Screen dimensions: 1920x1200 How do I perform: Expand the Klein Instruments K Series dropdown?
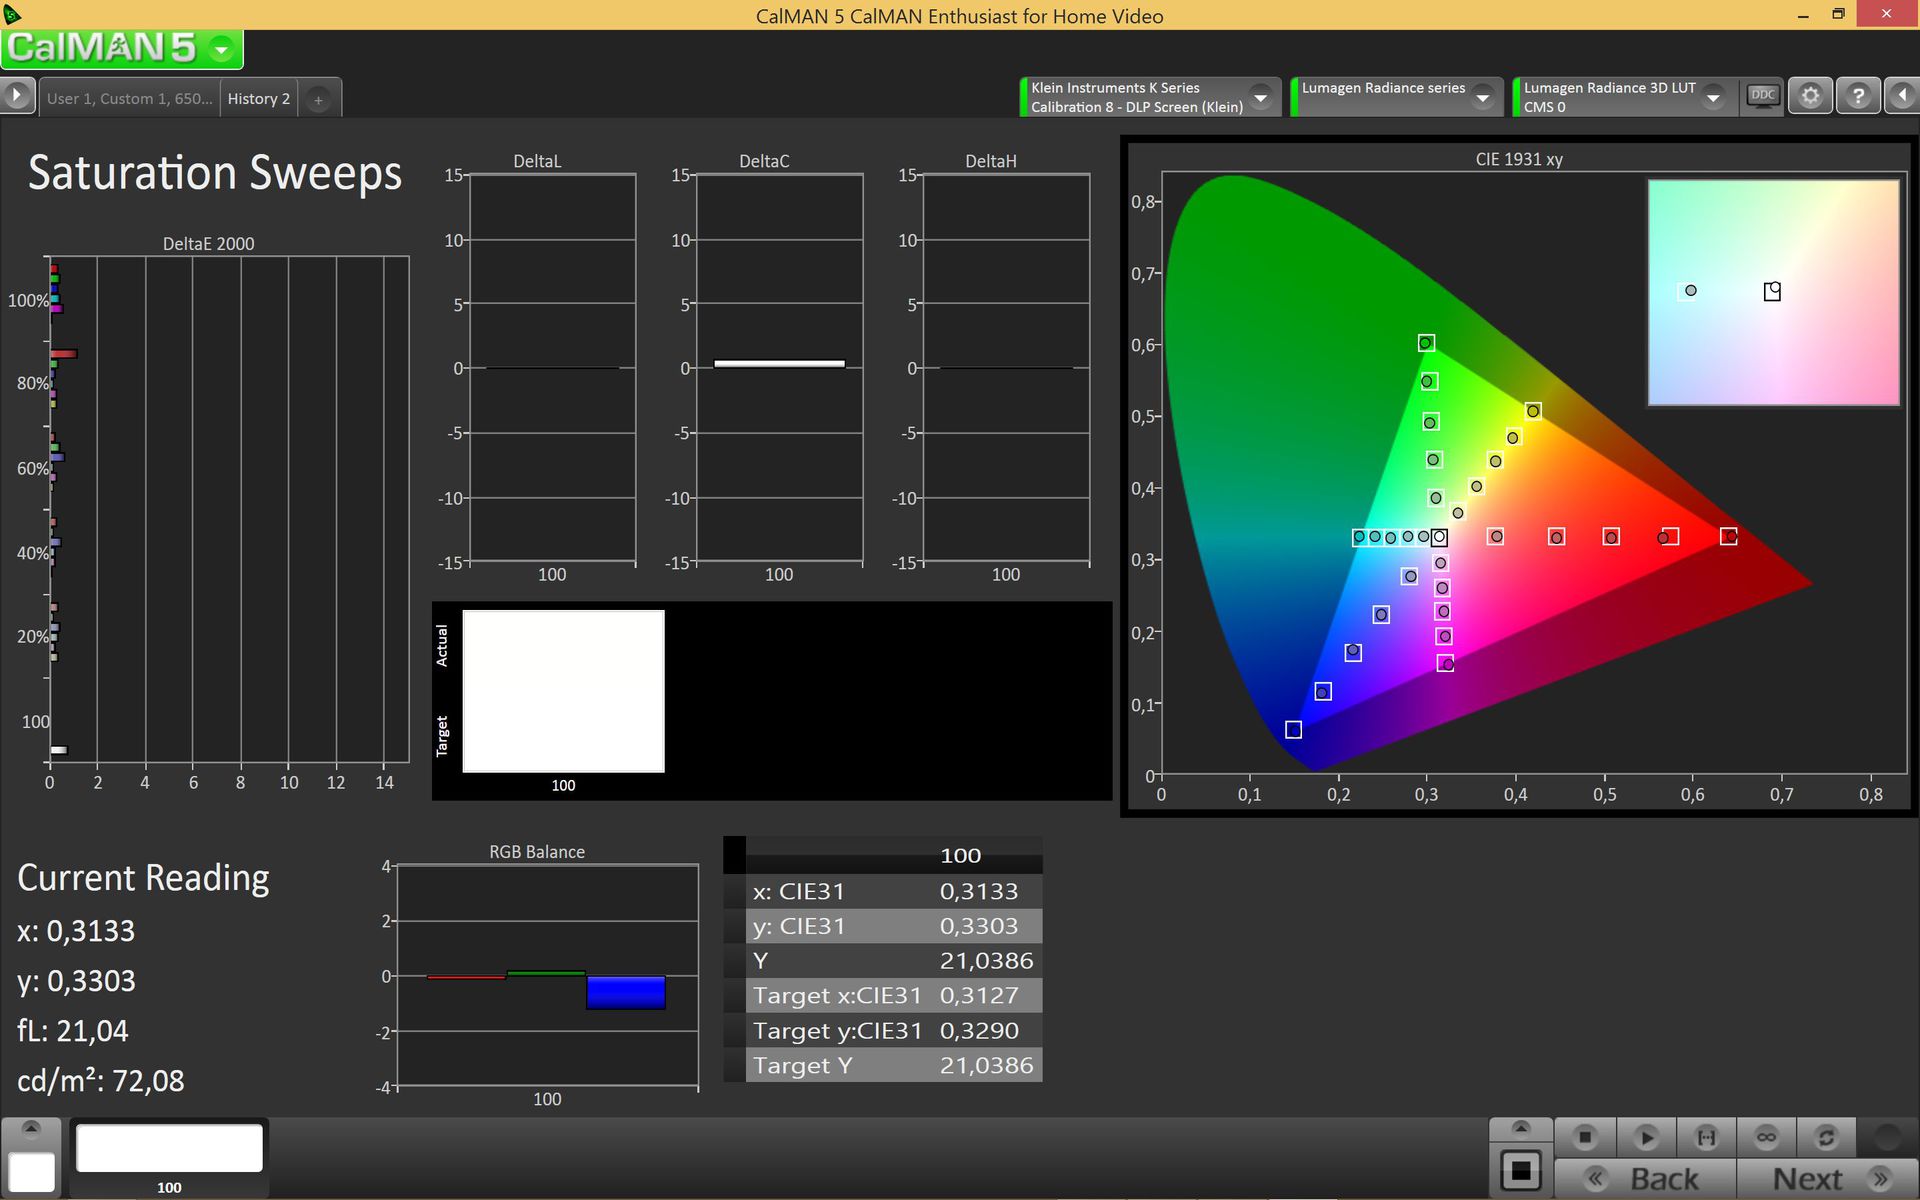point(1261,98)
